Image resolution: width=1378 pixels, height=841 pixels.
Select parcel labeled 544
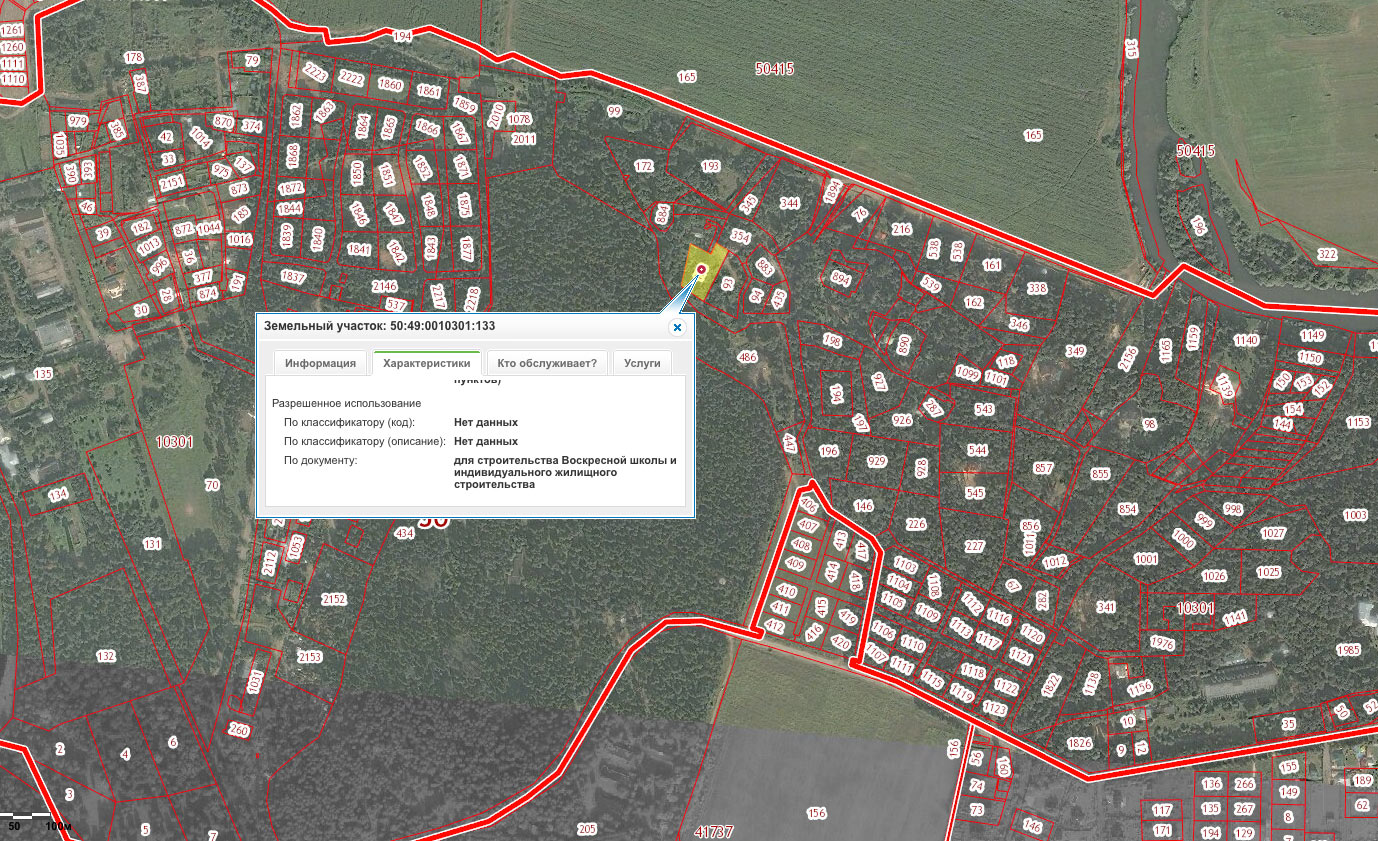[976, 450]
